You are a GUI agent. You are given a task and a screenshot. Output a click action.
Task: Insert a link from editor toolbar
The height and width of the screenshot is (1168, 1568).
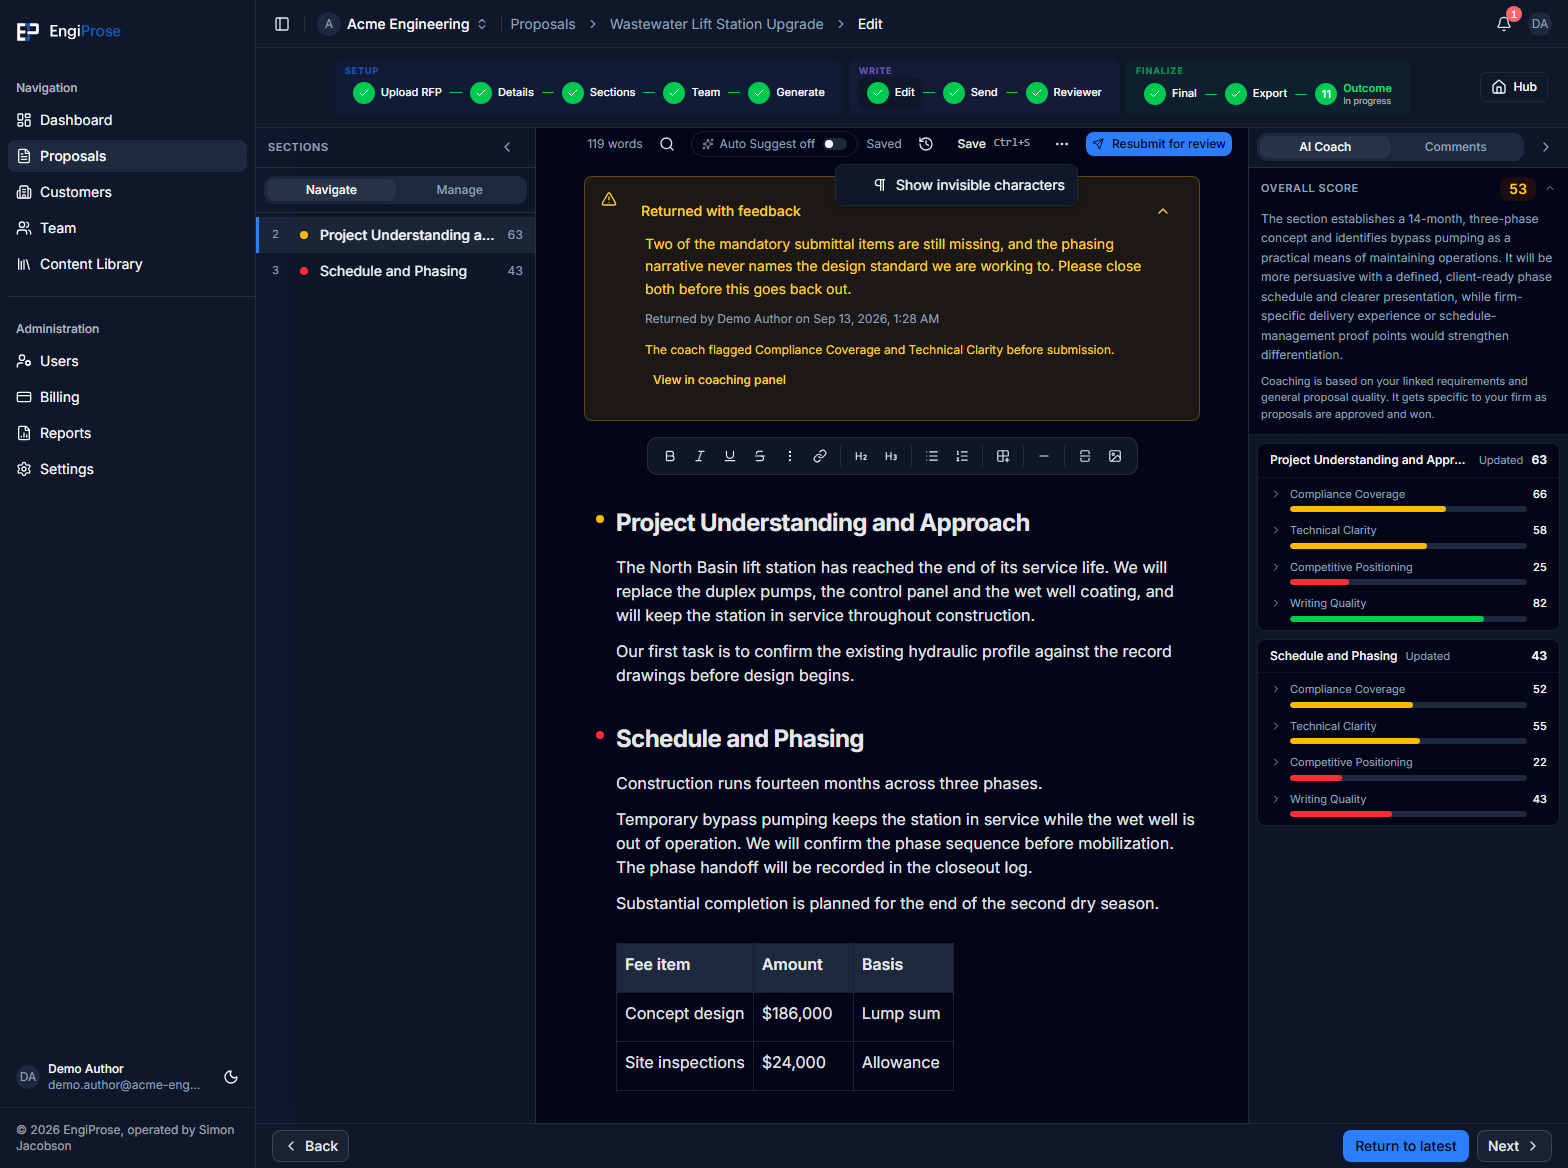coord(820,456)
